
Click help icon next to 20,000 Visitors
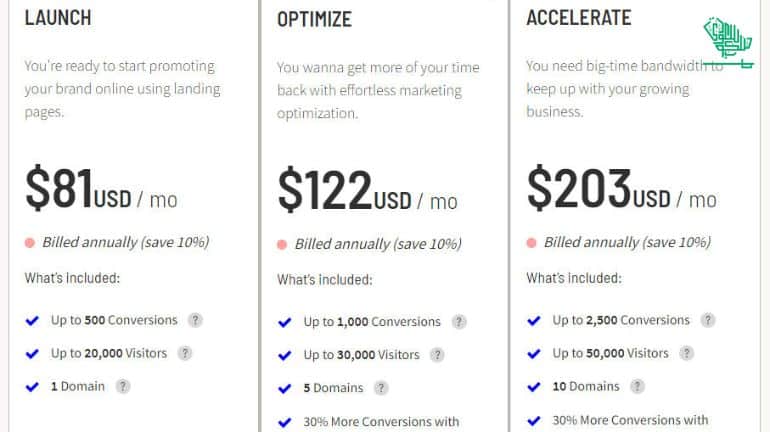[185, 353]
